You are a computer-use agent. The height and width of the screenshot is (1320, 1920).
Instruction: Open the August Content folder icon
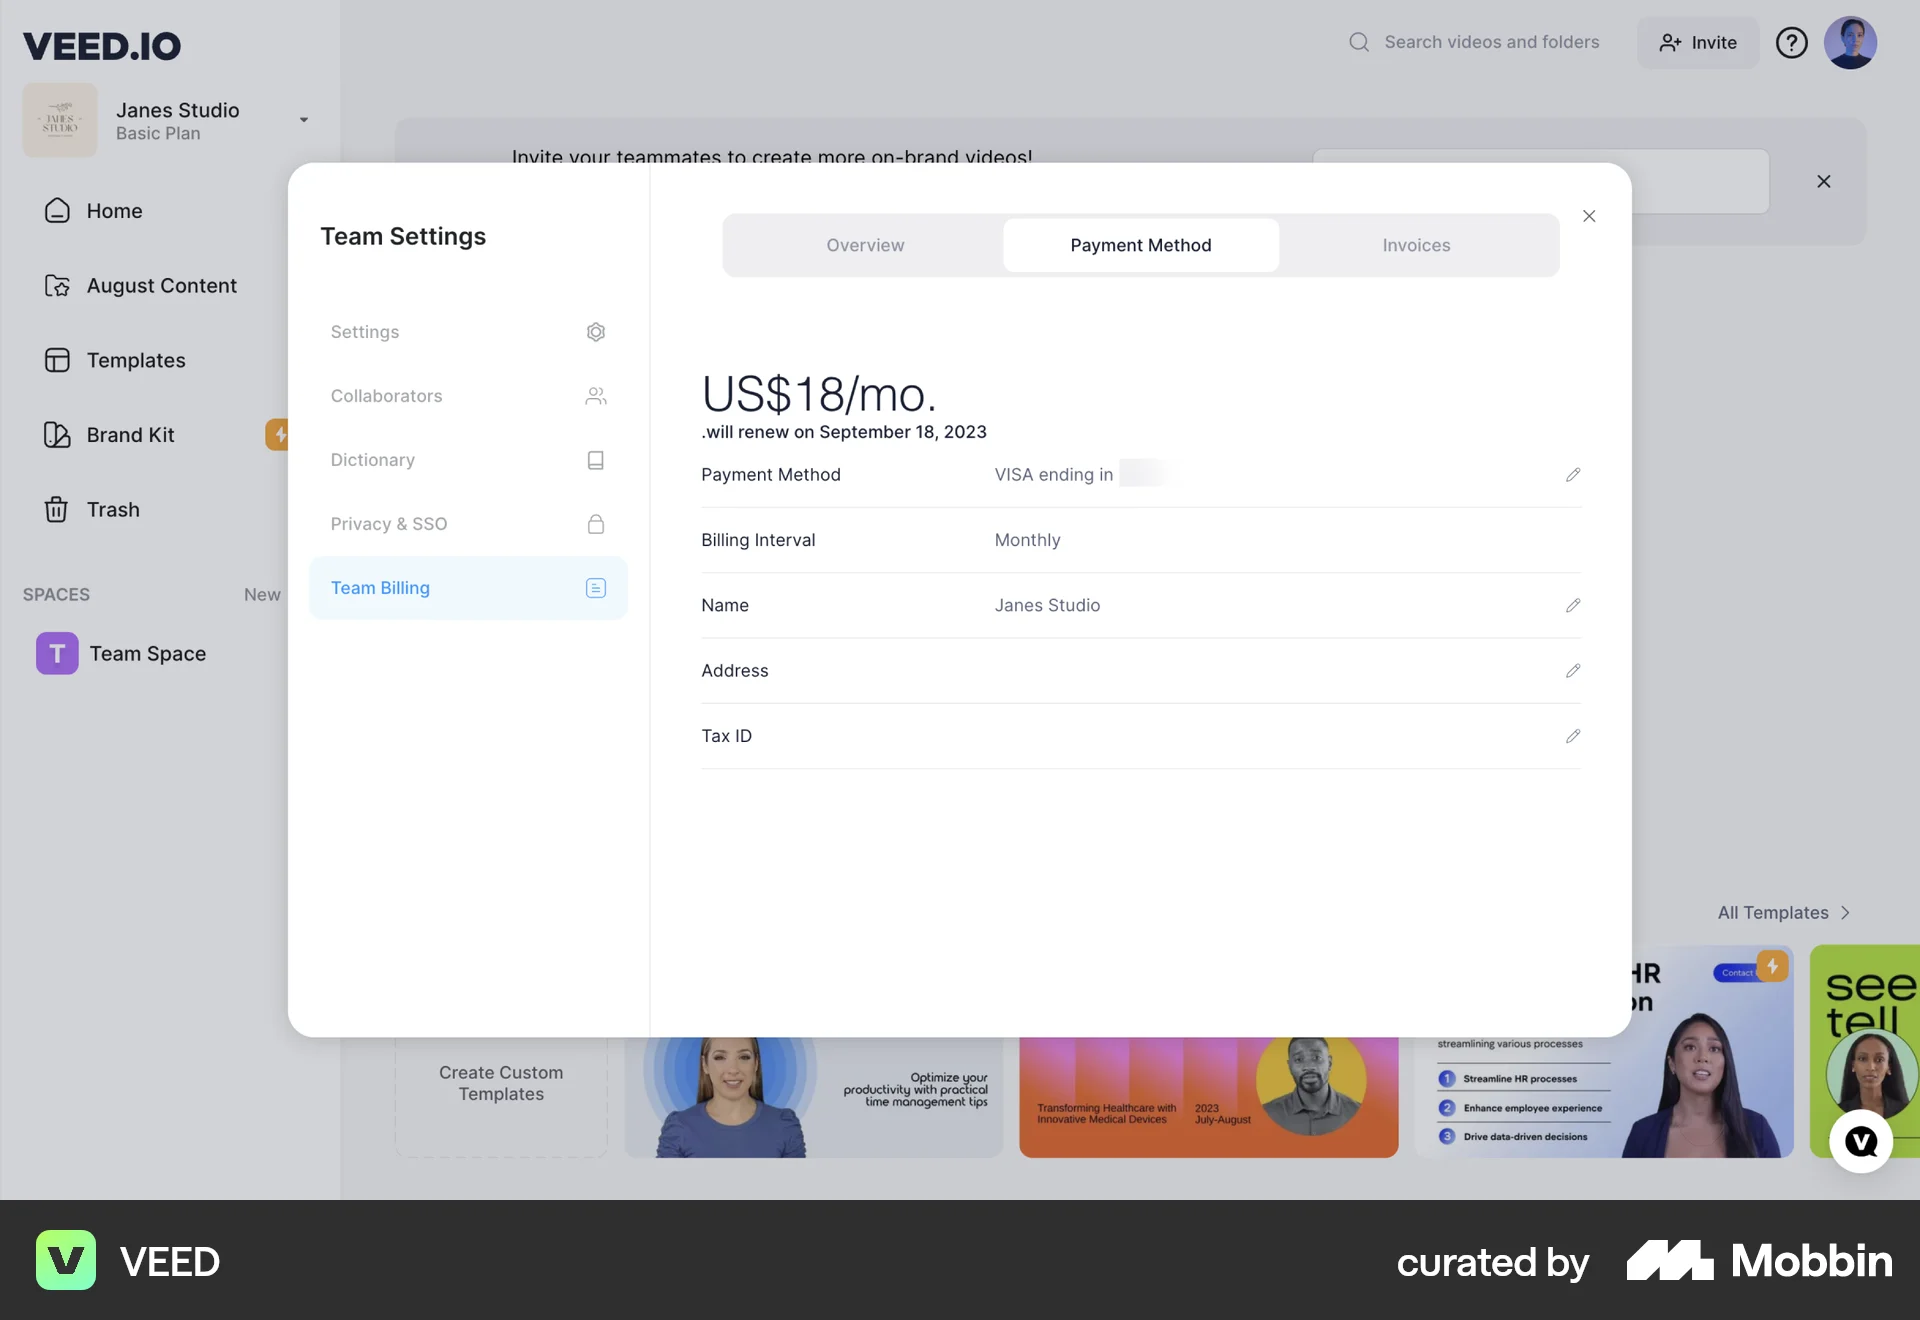click(57, 286)
